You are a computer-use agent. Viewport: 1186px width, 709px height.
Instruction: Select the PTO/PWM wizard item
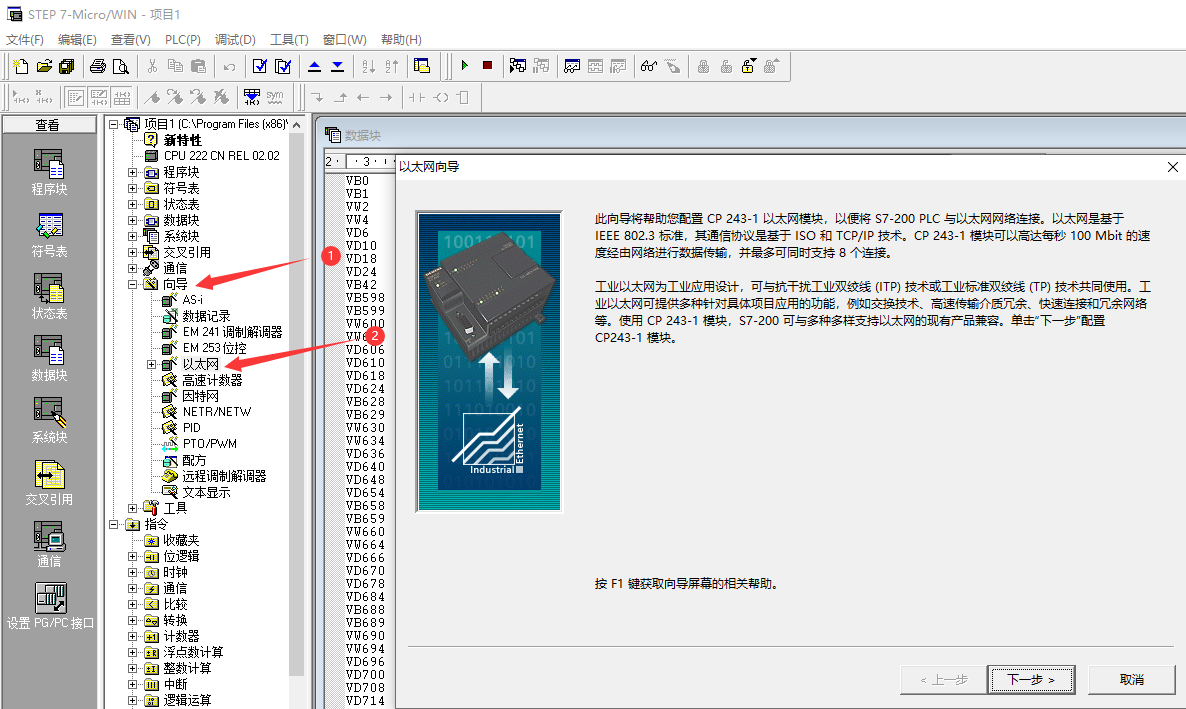coord(210,443)
